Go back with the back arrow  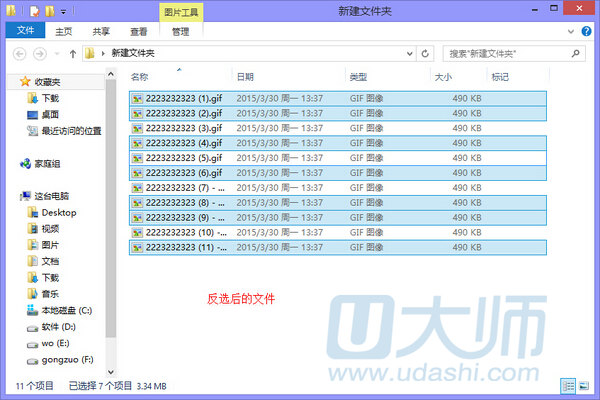[x=20, y=54]
